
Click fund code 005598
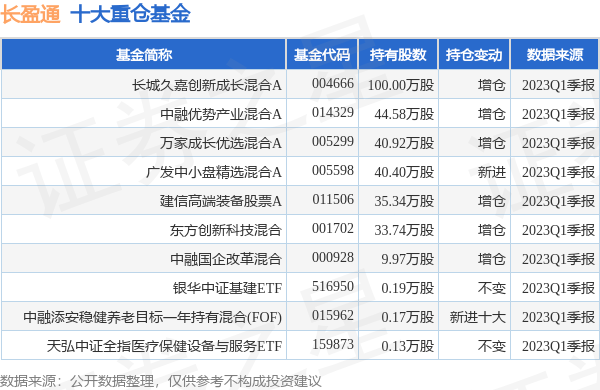333,171
